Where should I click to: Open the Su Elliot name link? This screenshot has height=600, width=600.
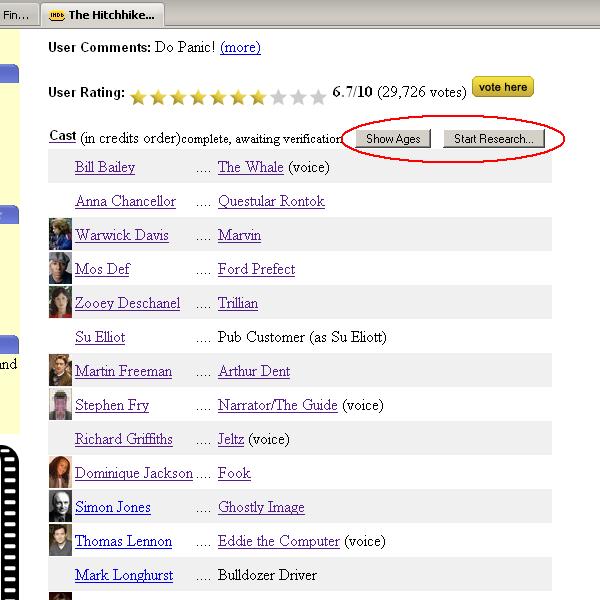click(x=100, y=337)
